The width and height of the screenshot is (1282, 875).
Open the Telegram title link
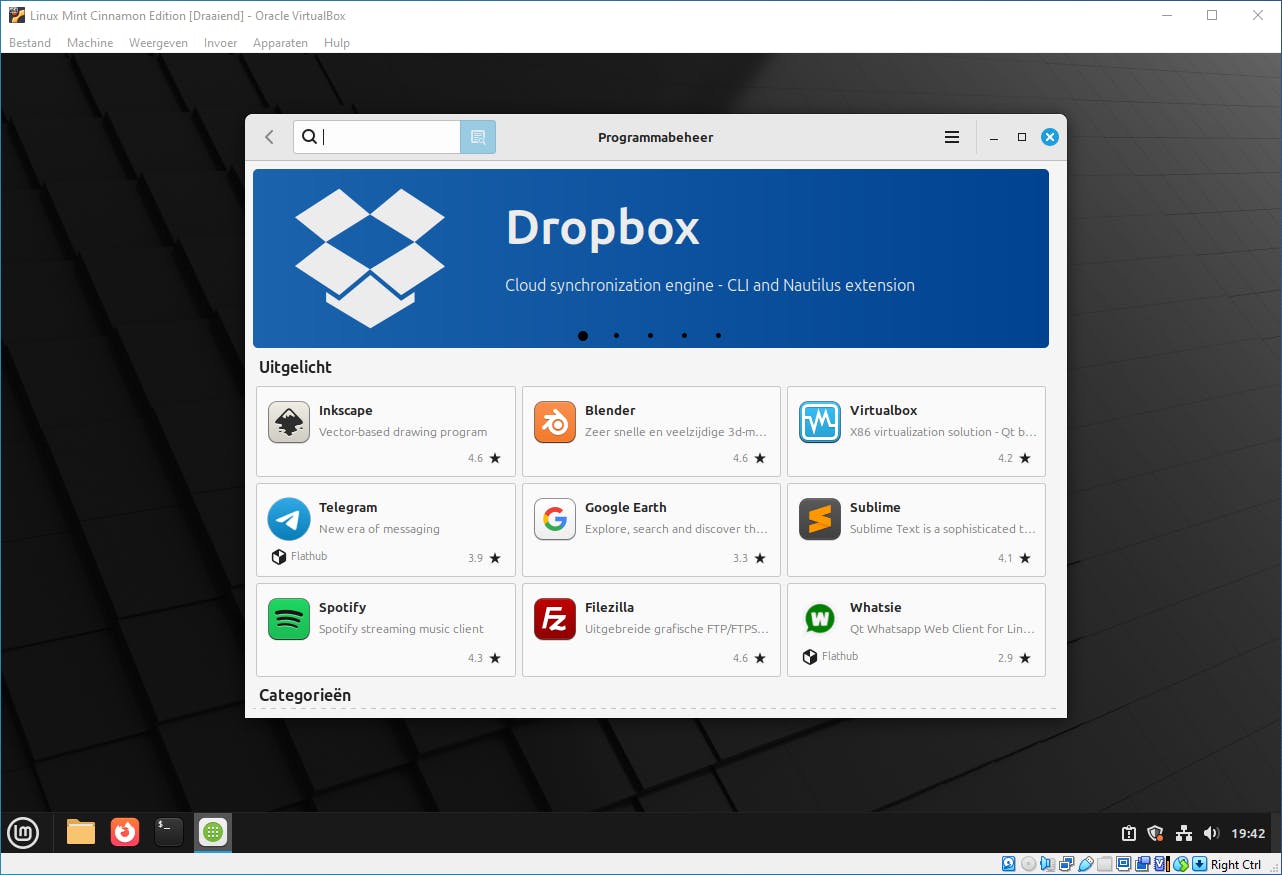348,508
